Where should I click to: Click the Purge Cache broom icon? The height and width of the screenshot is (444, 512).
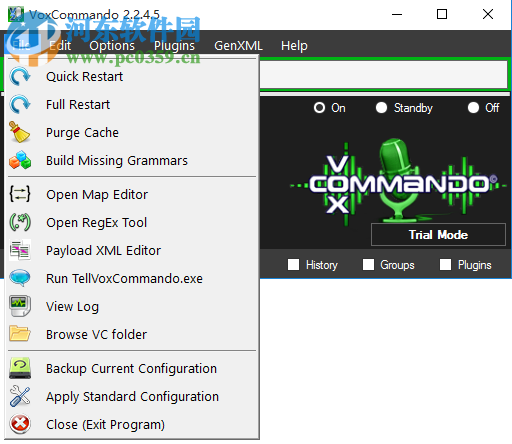coord(19,132)
